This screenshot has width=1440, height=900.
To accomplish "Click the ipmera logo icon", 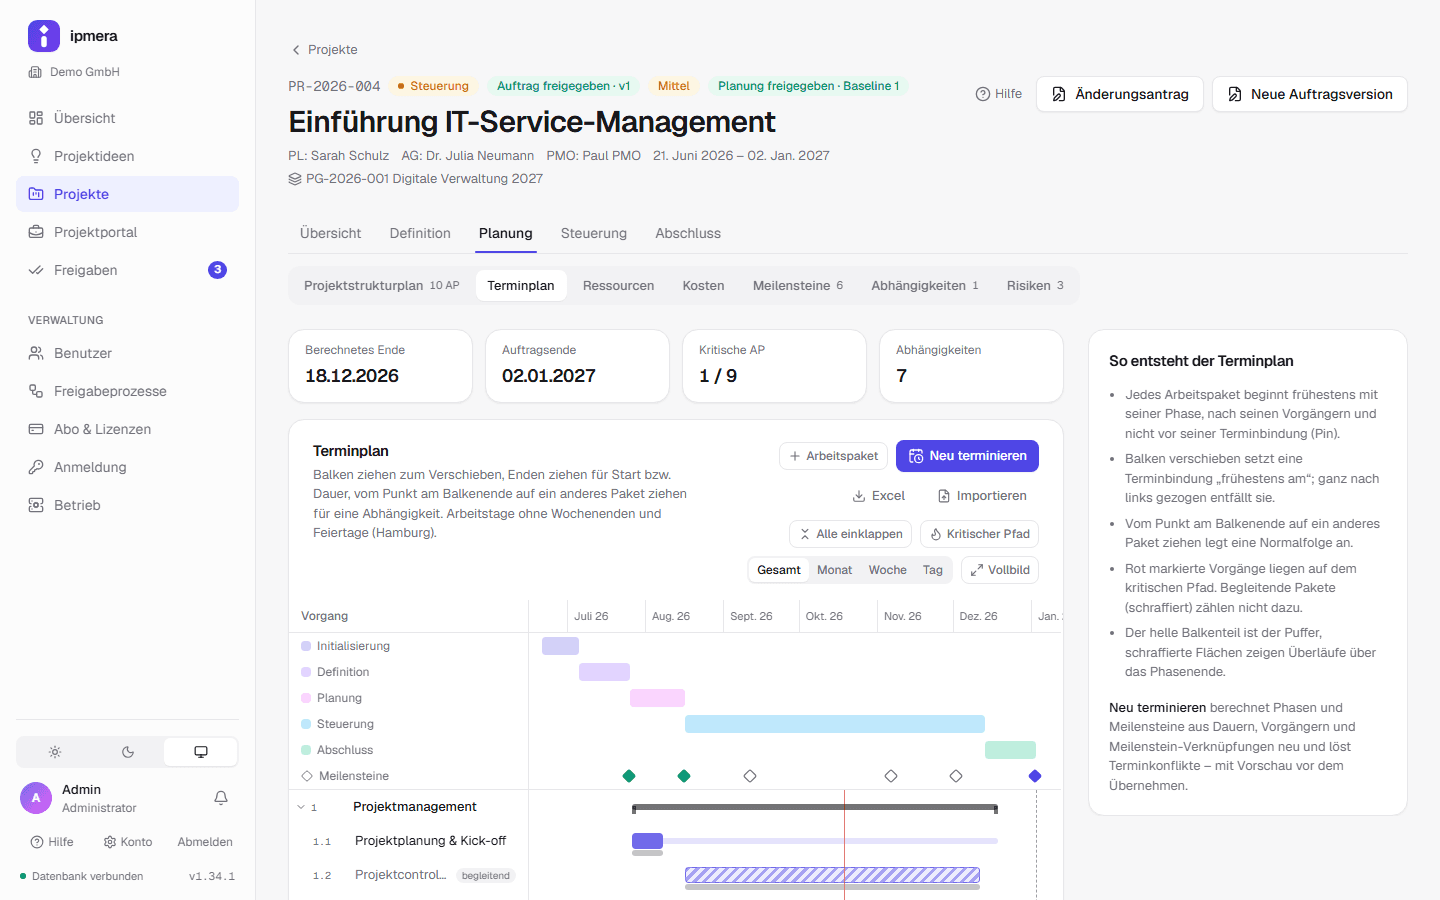I will 44,36.
